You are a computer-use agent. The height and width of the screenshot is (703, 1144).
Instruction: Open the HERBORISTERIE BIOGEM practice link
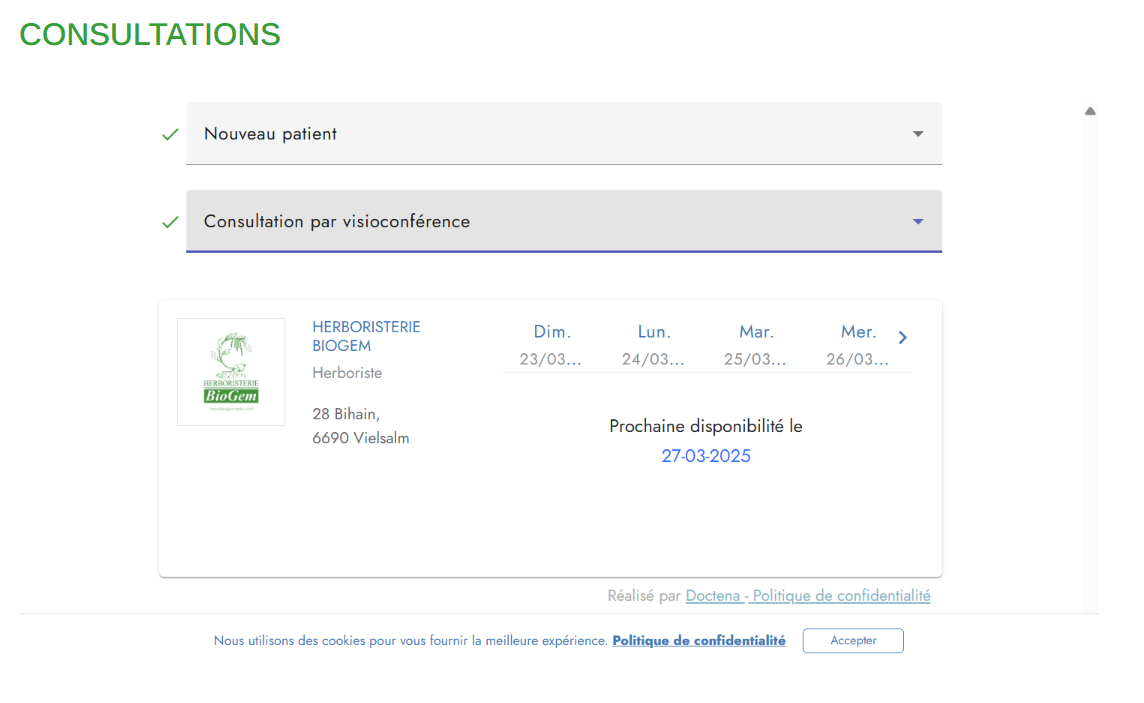[366, 336]
